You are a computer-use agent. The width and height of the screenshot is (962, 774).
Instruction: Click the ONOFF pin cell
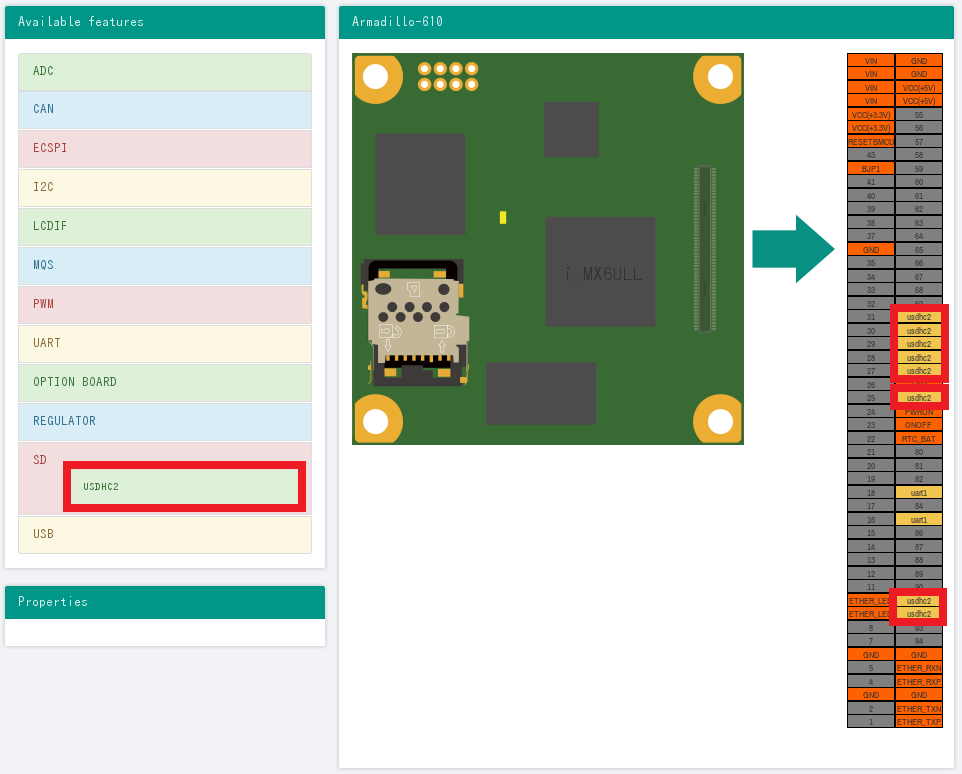[x=918, y=425]
